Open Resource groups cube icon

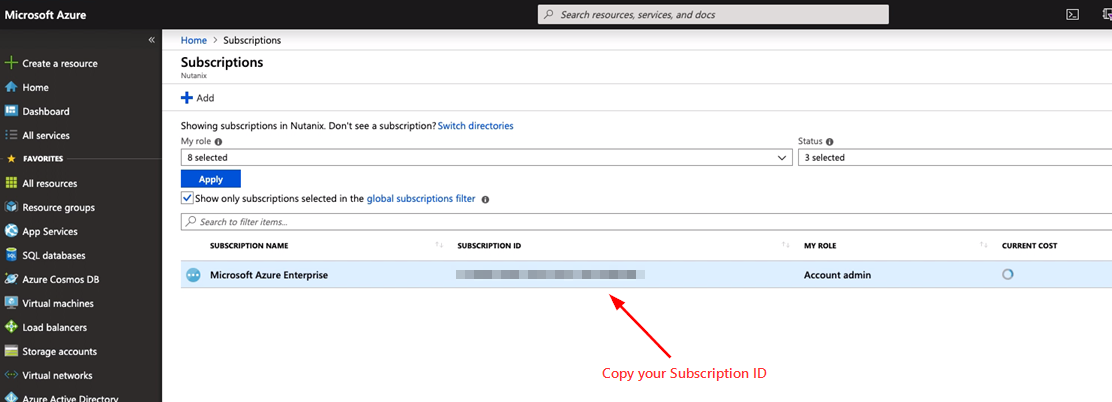coord(11,207)
